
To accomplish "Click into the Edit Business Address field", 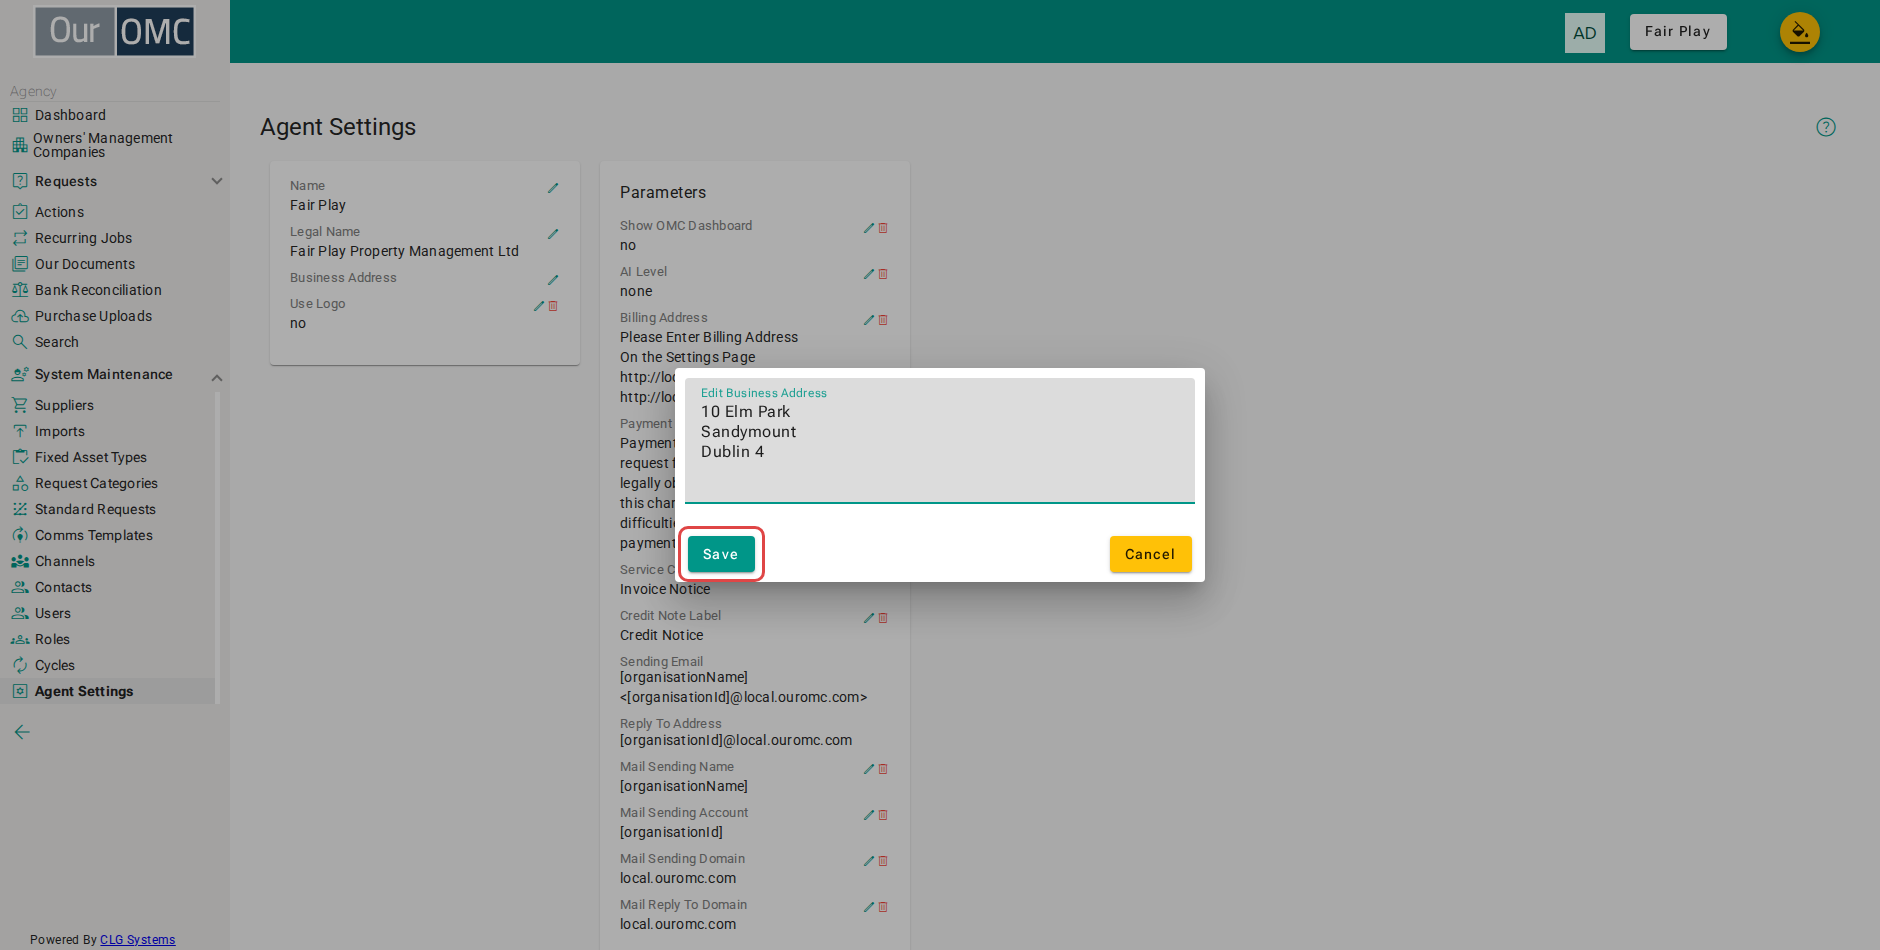I will 940,441.
